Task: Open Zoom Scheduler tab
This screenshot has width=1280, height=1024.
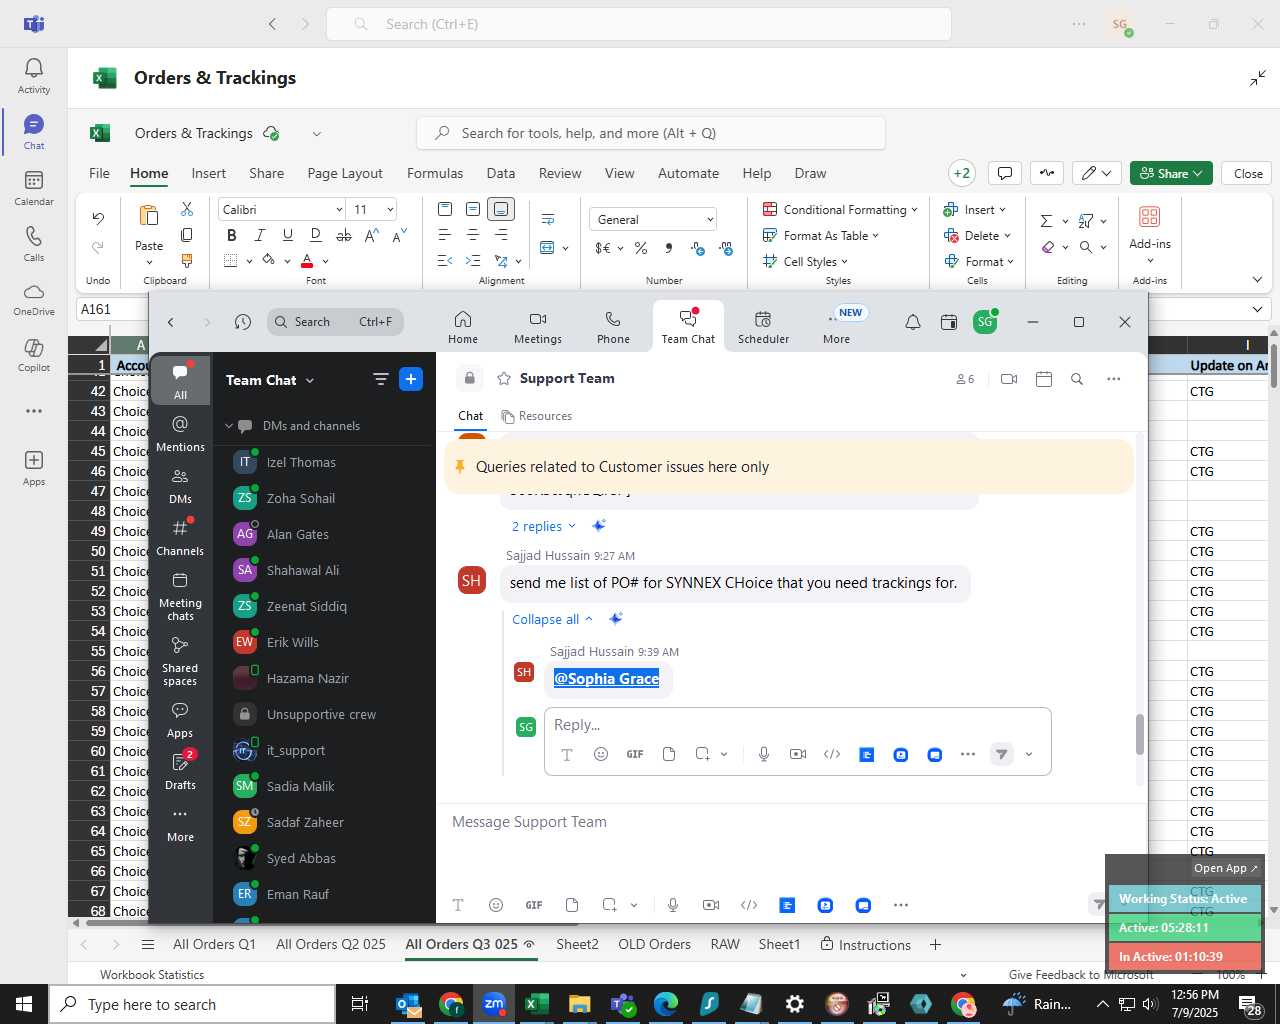Action: point(763,327)
